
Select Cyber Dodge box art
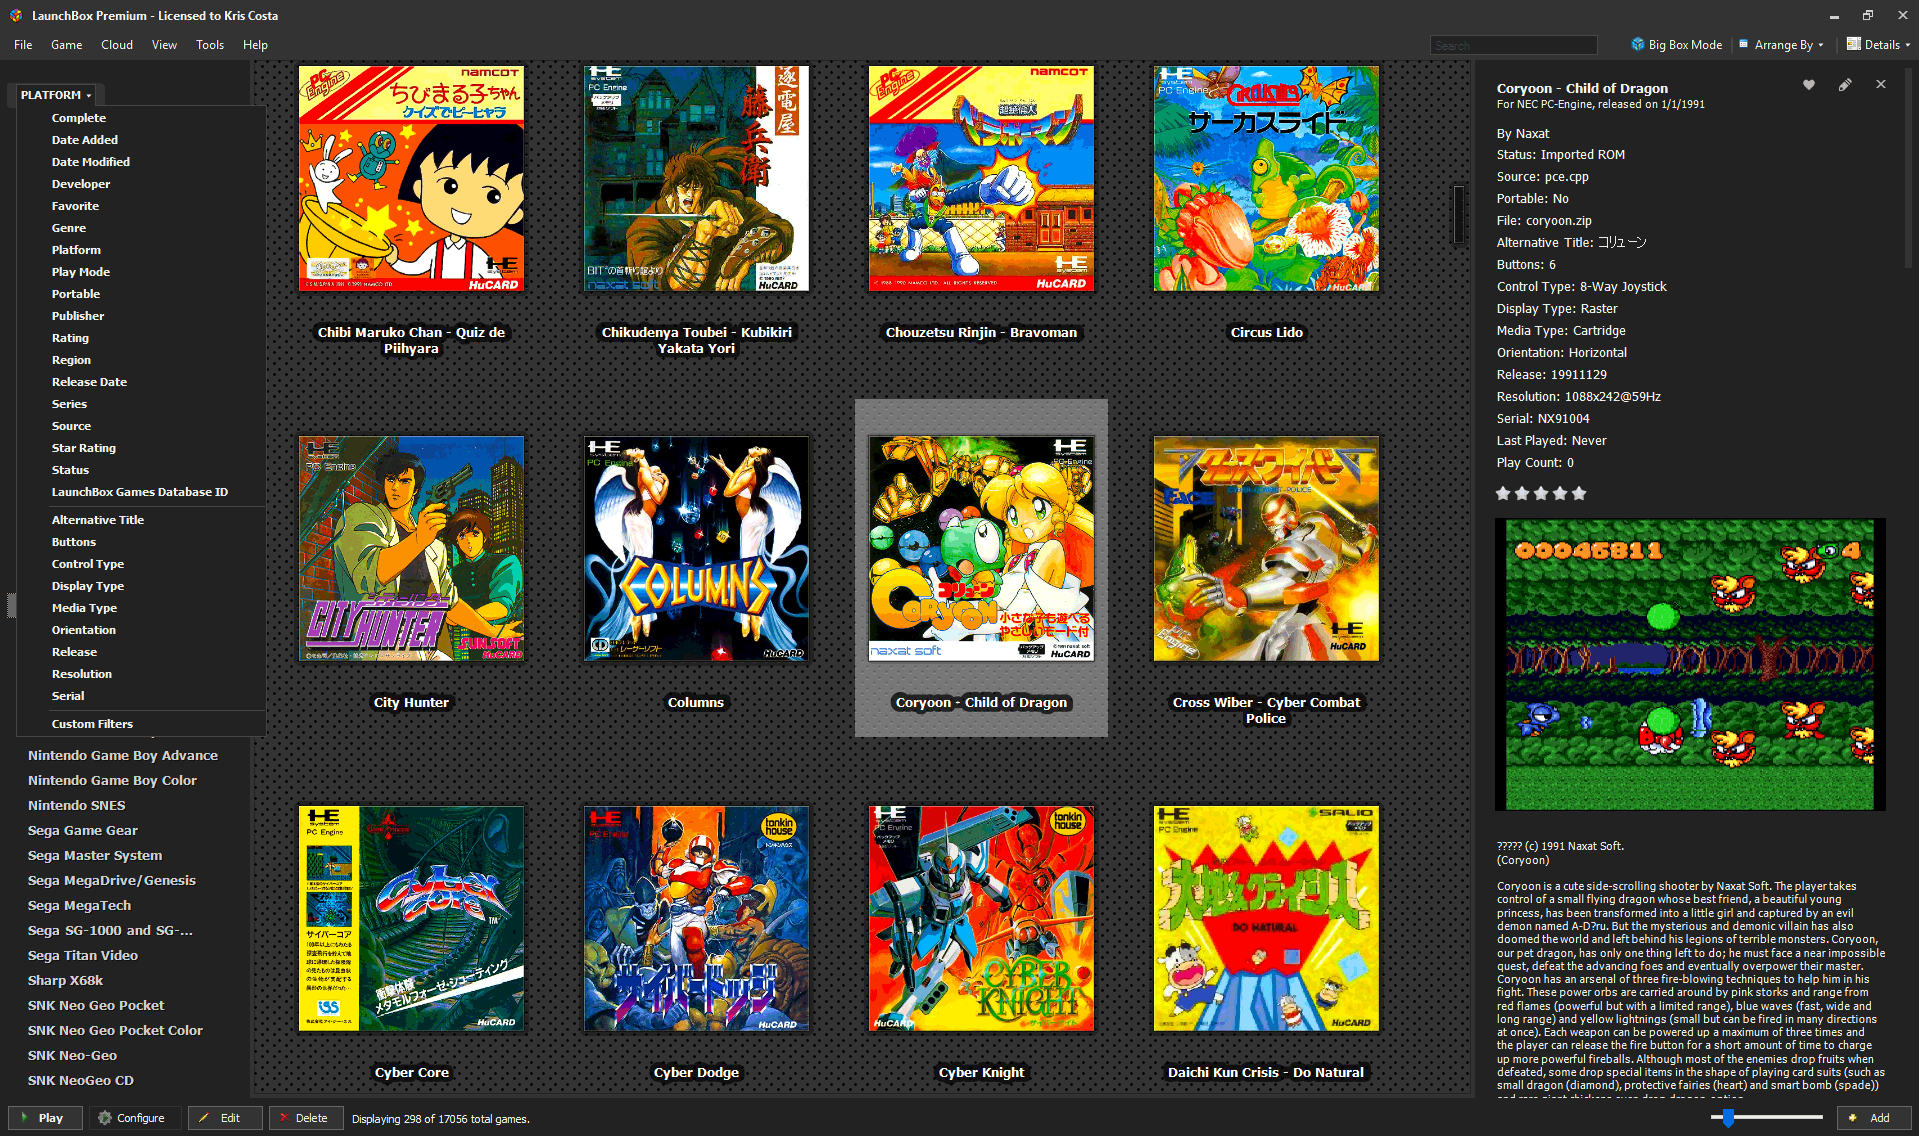point(696,919)
